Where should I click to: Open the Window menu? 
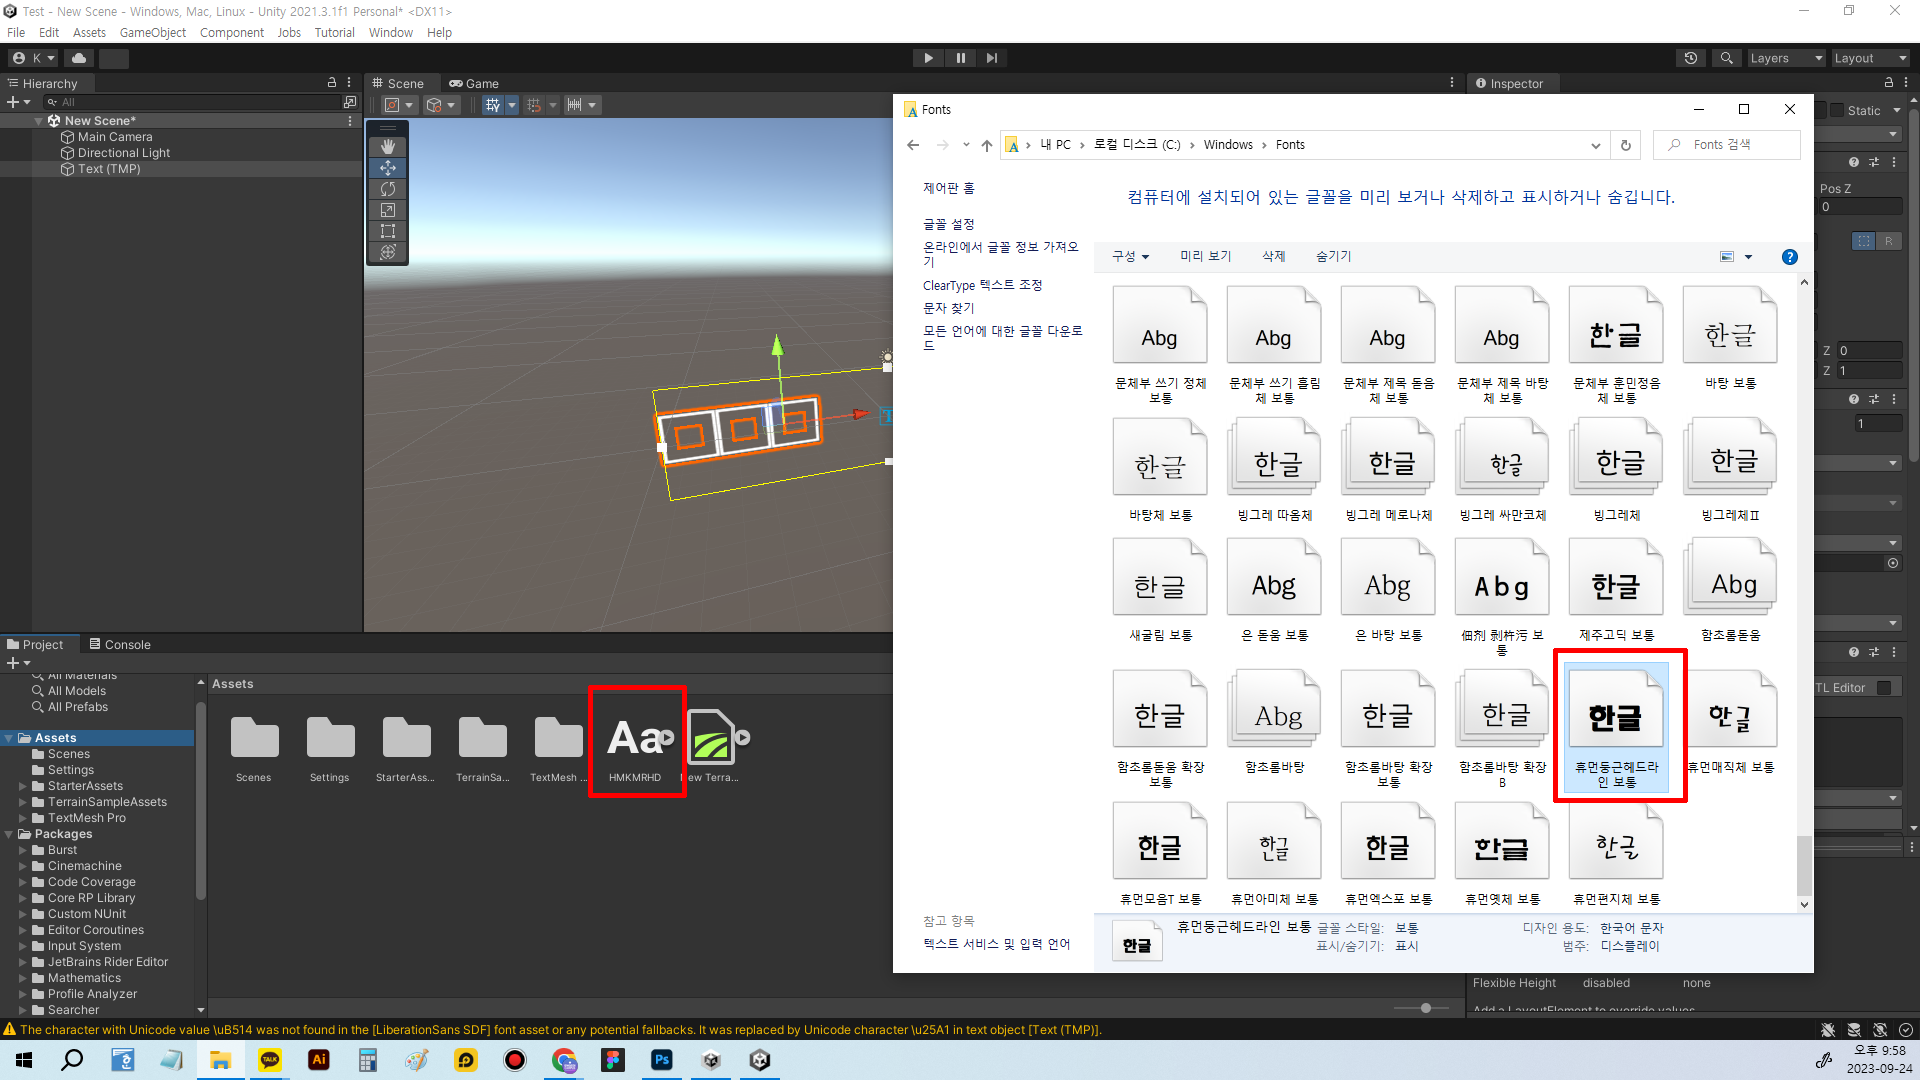coord(390,33)
